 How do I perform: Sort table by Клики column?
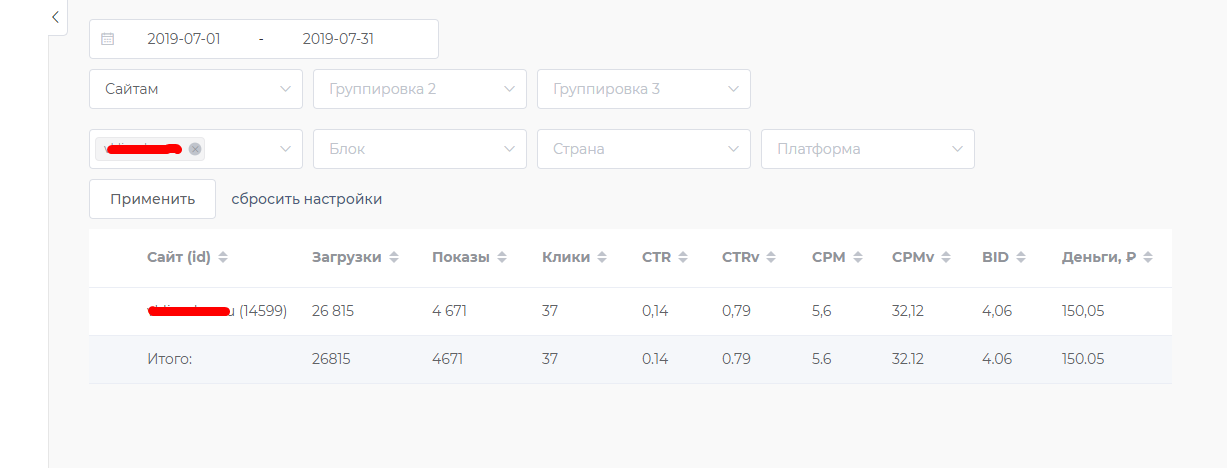tap(602, 257)
